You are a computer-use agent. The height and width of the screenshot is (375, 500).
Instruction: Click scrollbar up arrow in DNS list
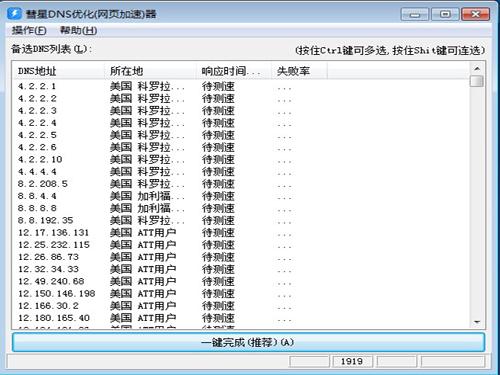point(477,69)
